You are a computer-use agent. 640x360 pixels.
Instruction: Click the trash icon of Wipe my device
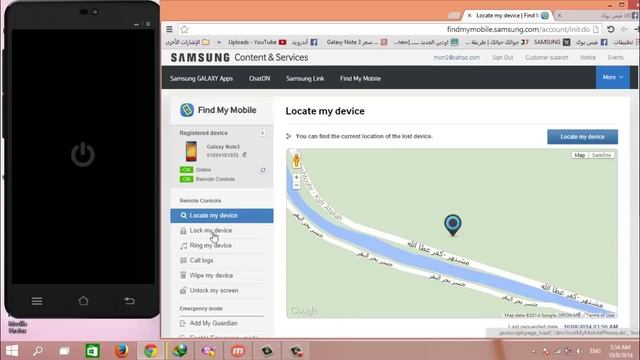tap(183, 276)
